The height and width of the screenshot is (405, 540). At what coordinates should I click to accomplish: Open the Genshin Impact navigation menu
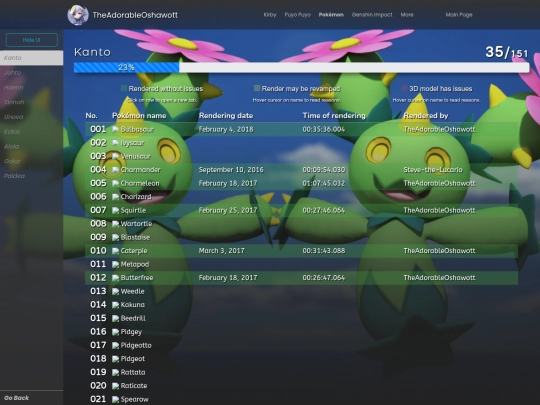pyautogui.click(x=372, y=15)
